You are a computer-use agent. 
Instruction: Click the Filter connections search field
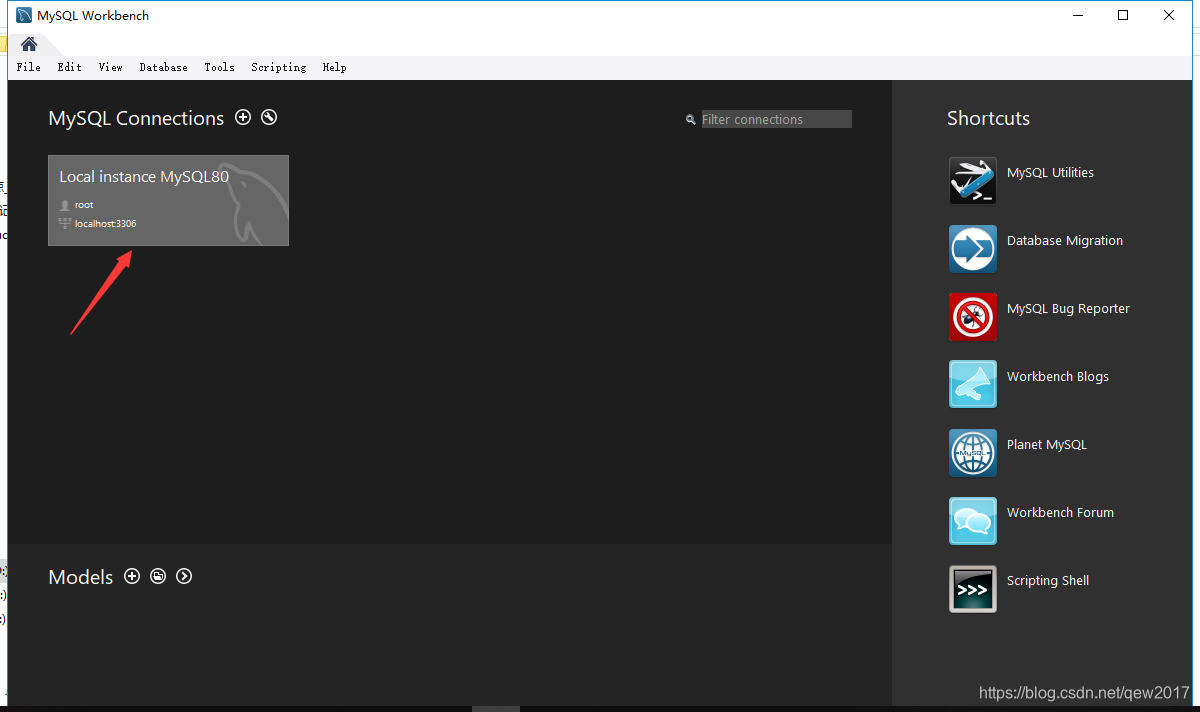point(776,119)
